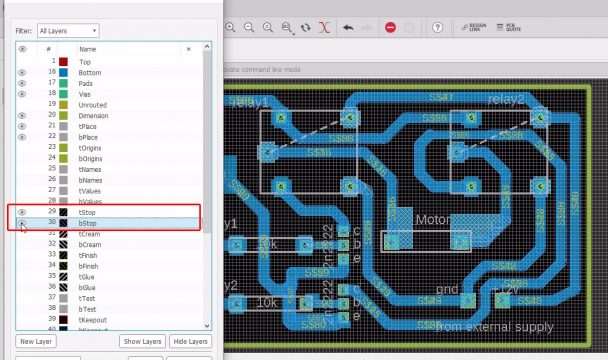Click the red stop command icon

tap(390, 28)
